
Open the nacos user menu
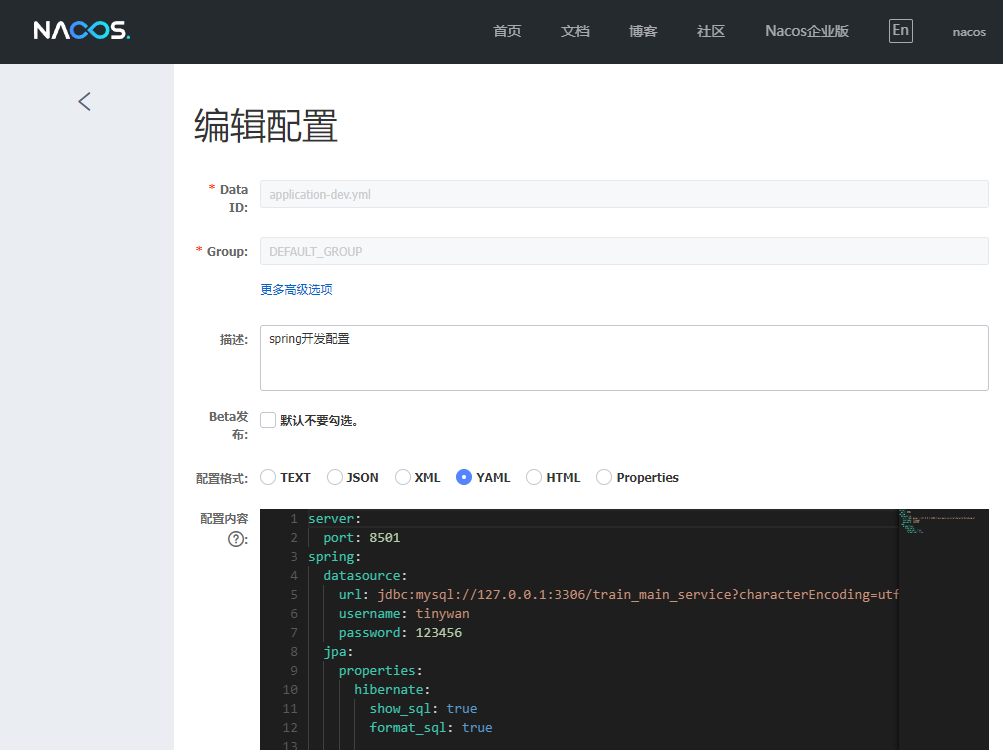[968, 32]
